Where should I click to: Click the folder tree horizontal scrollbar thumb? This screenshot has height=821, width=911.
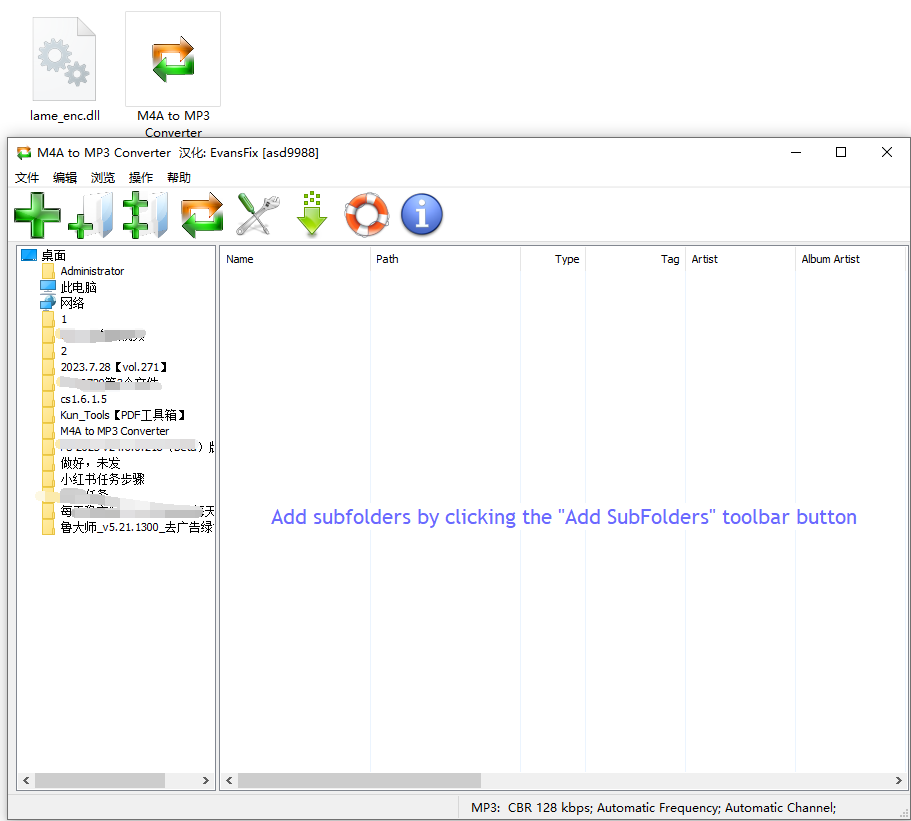pyautogui.click(x=100, y=780)
